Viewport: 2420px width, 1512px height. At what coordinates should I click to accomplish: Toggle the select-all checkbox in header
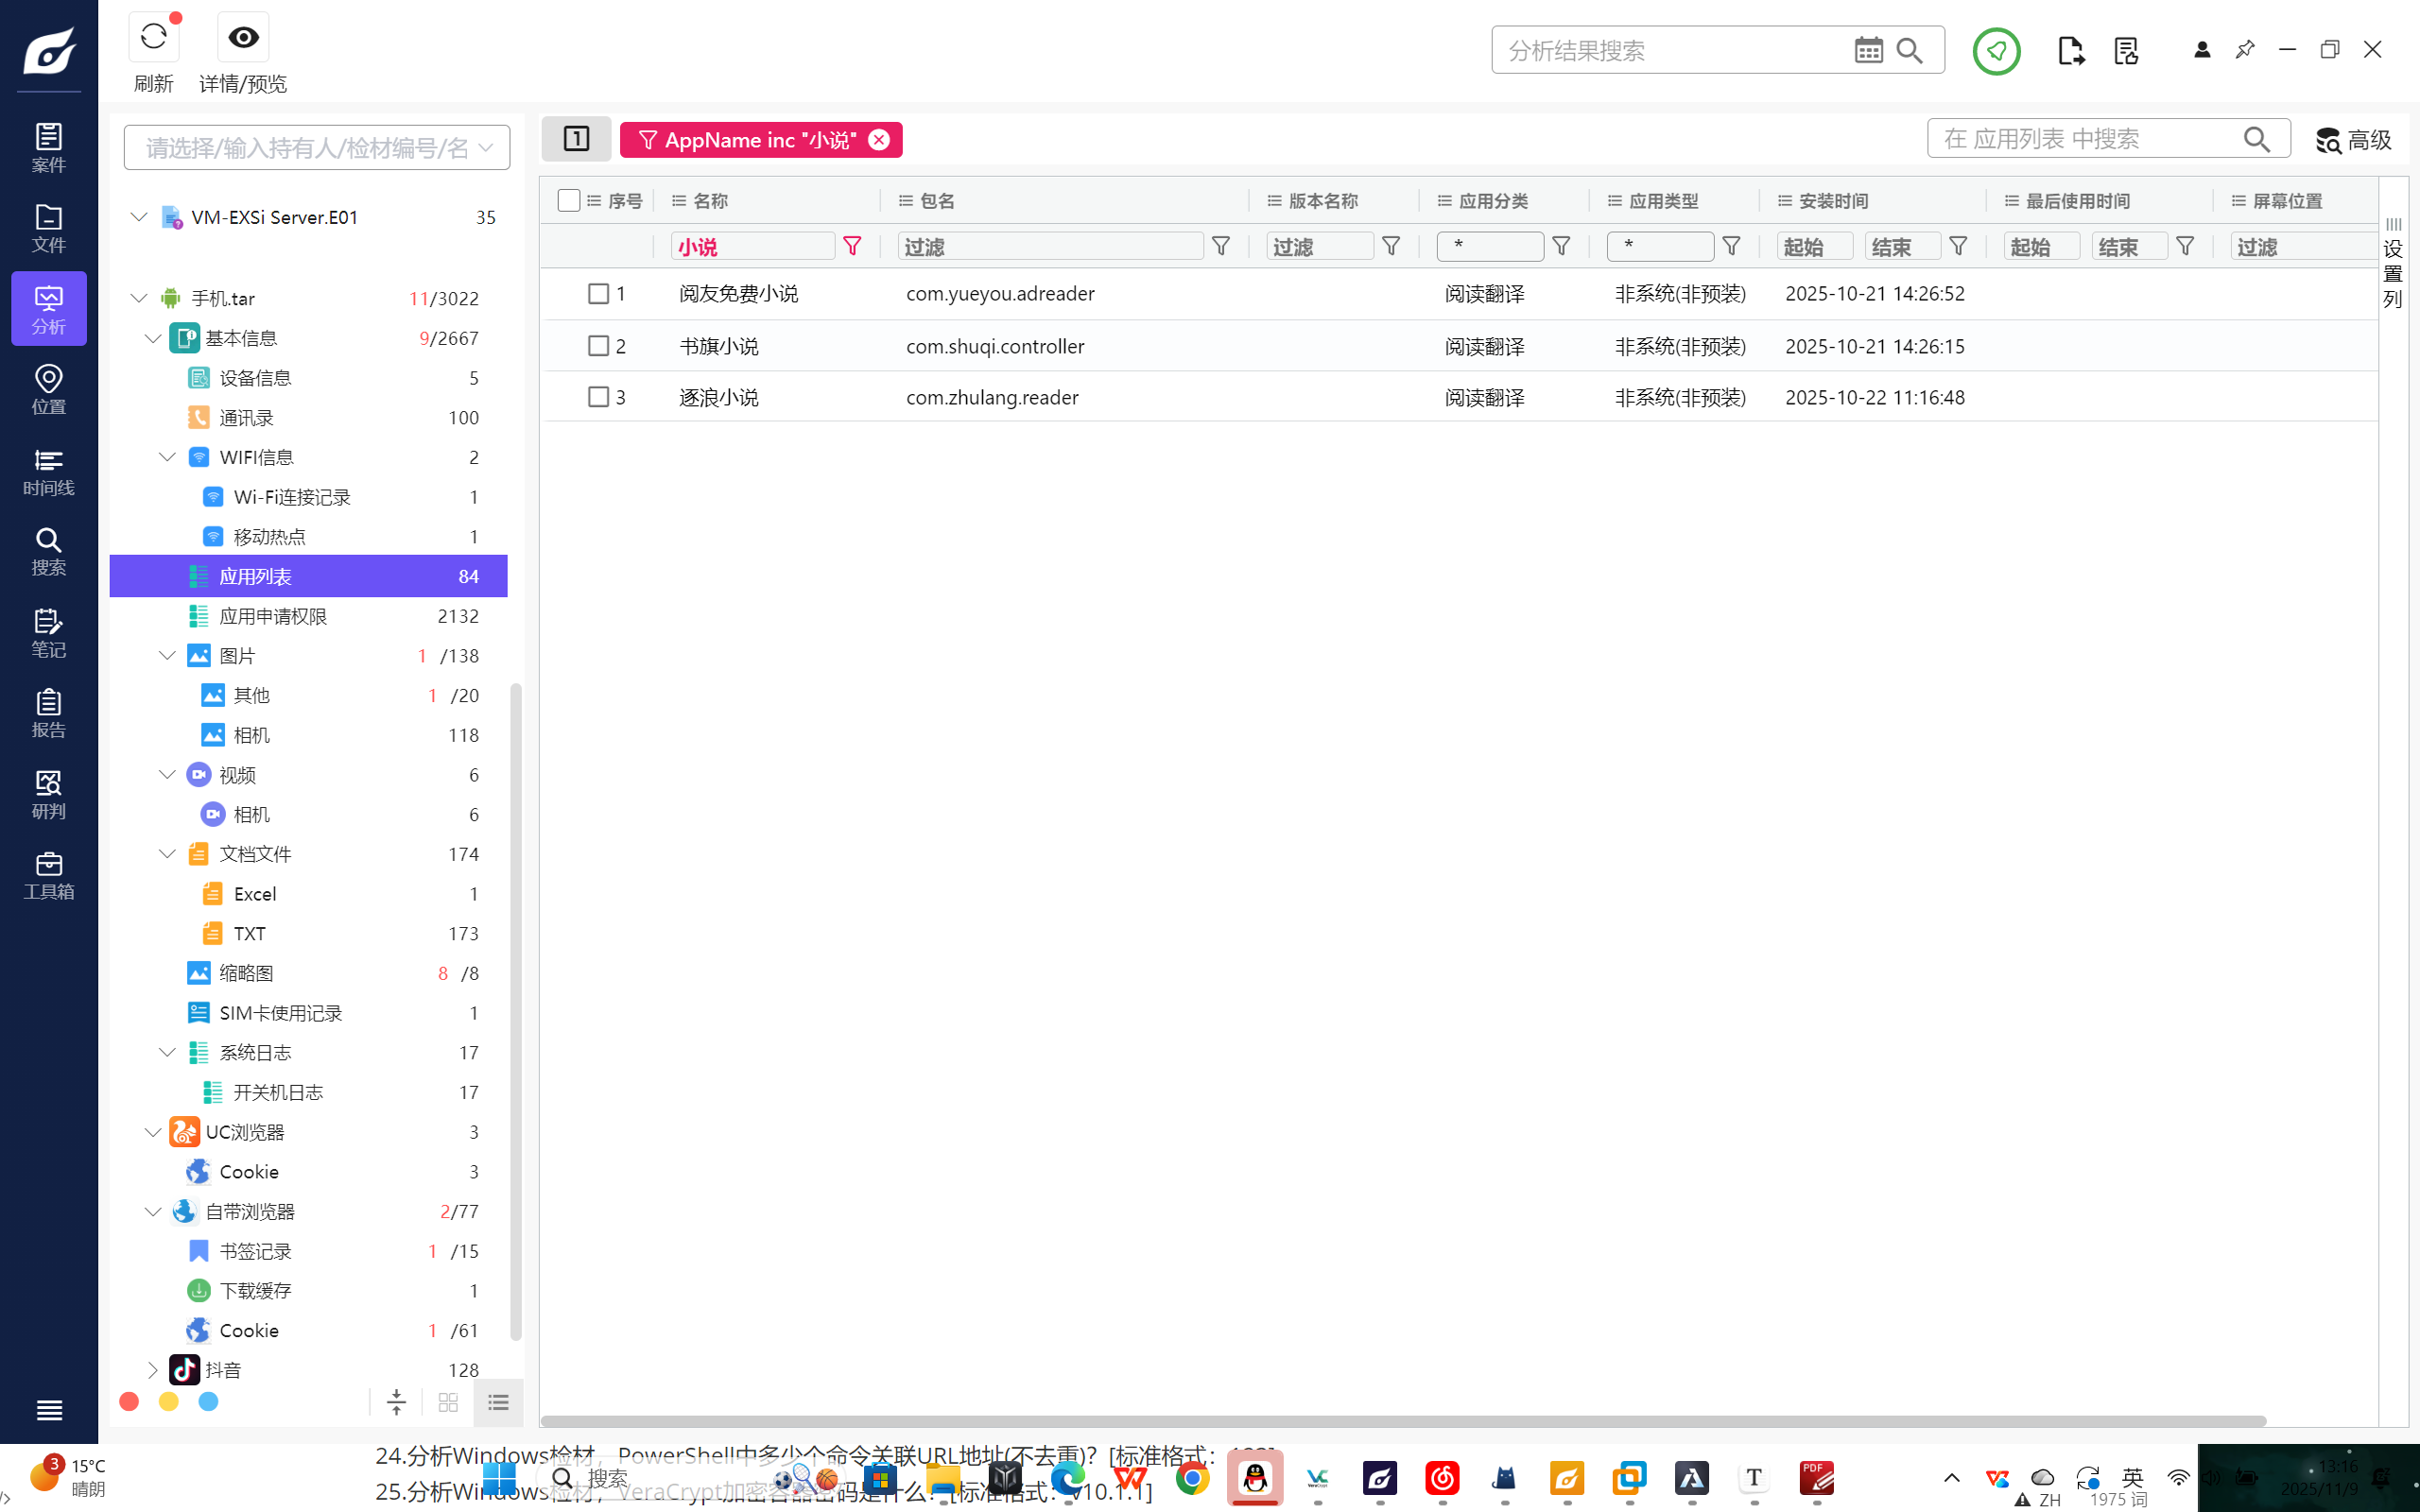click(x=569, y=201)
